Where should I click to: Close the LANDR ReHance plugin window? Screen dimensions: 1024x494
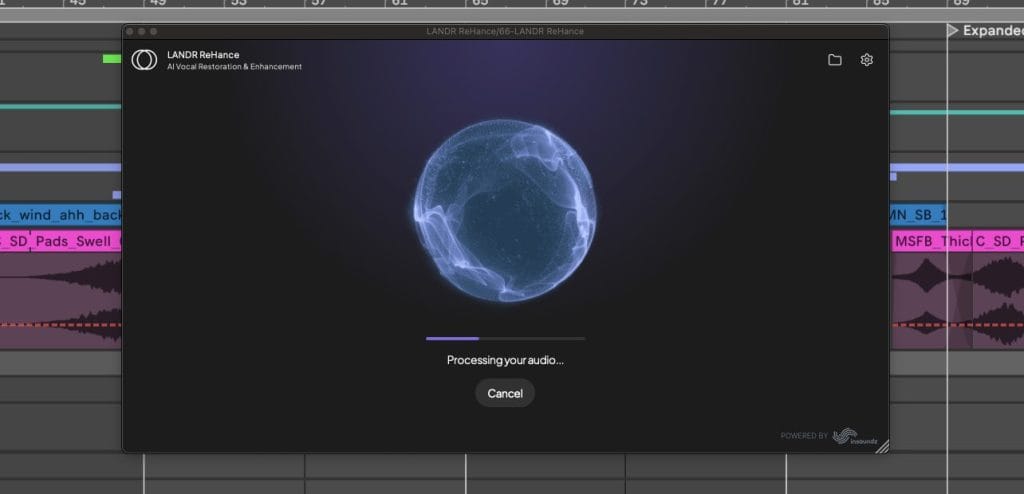(130, 32)
